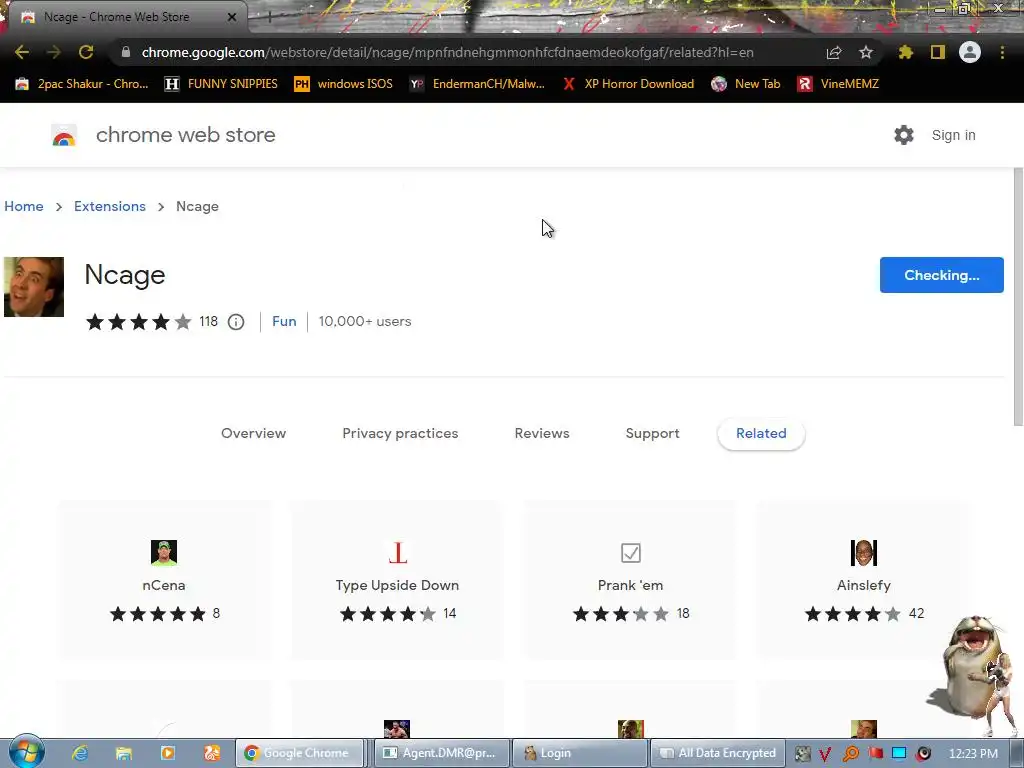Open the share page icon in address bar
This screenshot has width=1024, height=768.
point(834,53)
